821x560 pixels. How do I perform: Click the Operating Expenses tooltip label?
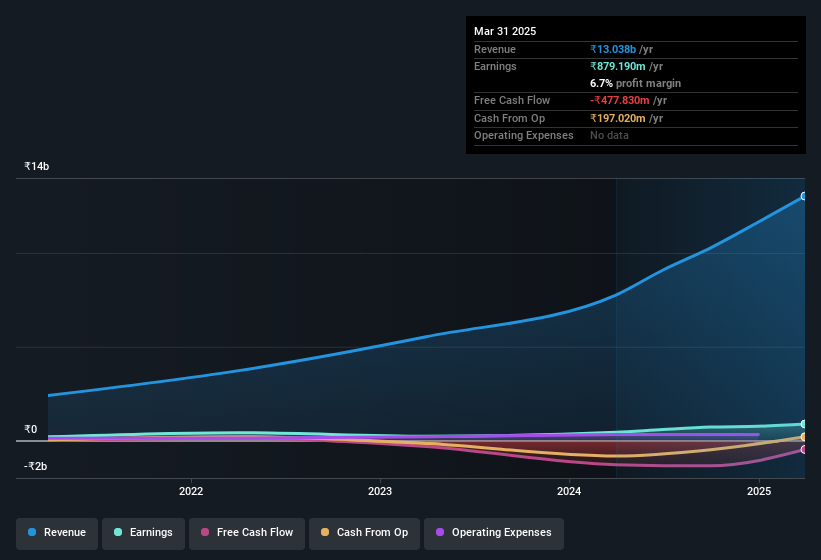pyautogui.click(x=524, y=136)
